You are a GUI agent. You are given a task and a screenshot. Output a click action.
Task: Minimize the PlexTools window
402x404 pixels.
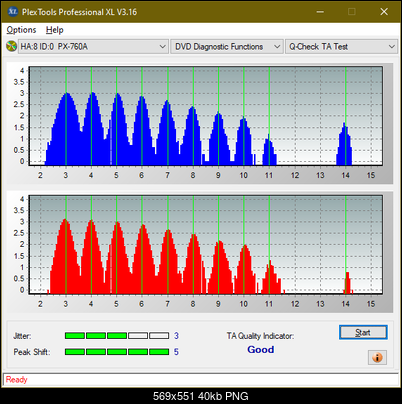pyautogui.click(x=320, y=12)
